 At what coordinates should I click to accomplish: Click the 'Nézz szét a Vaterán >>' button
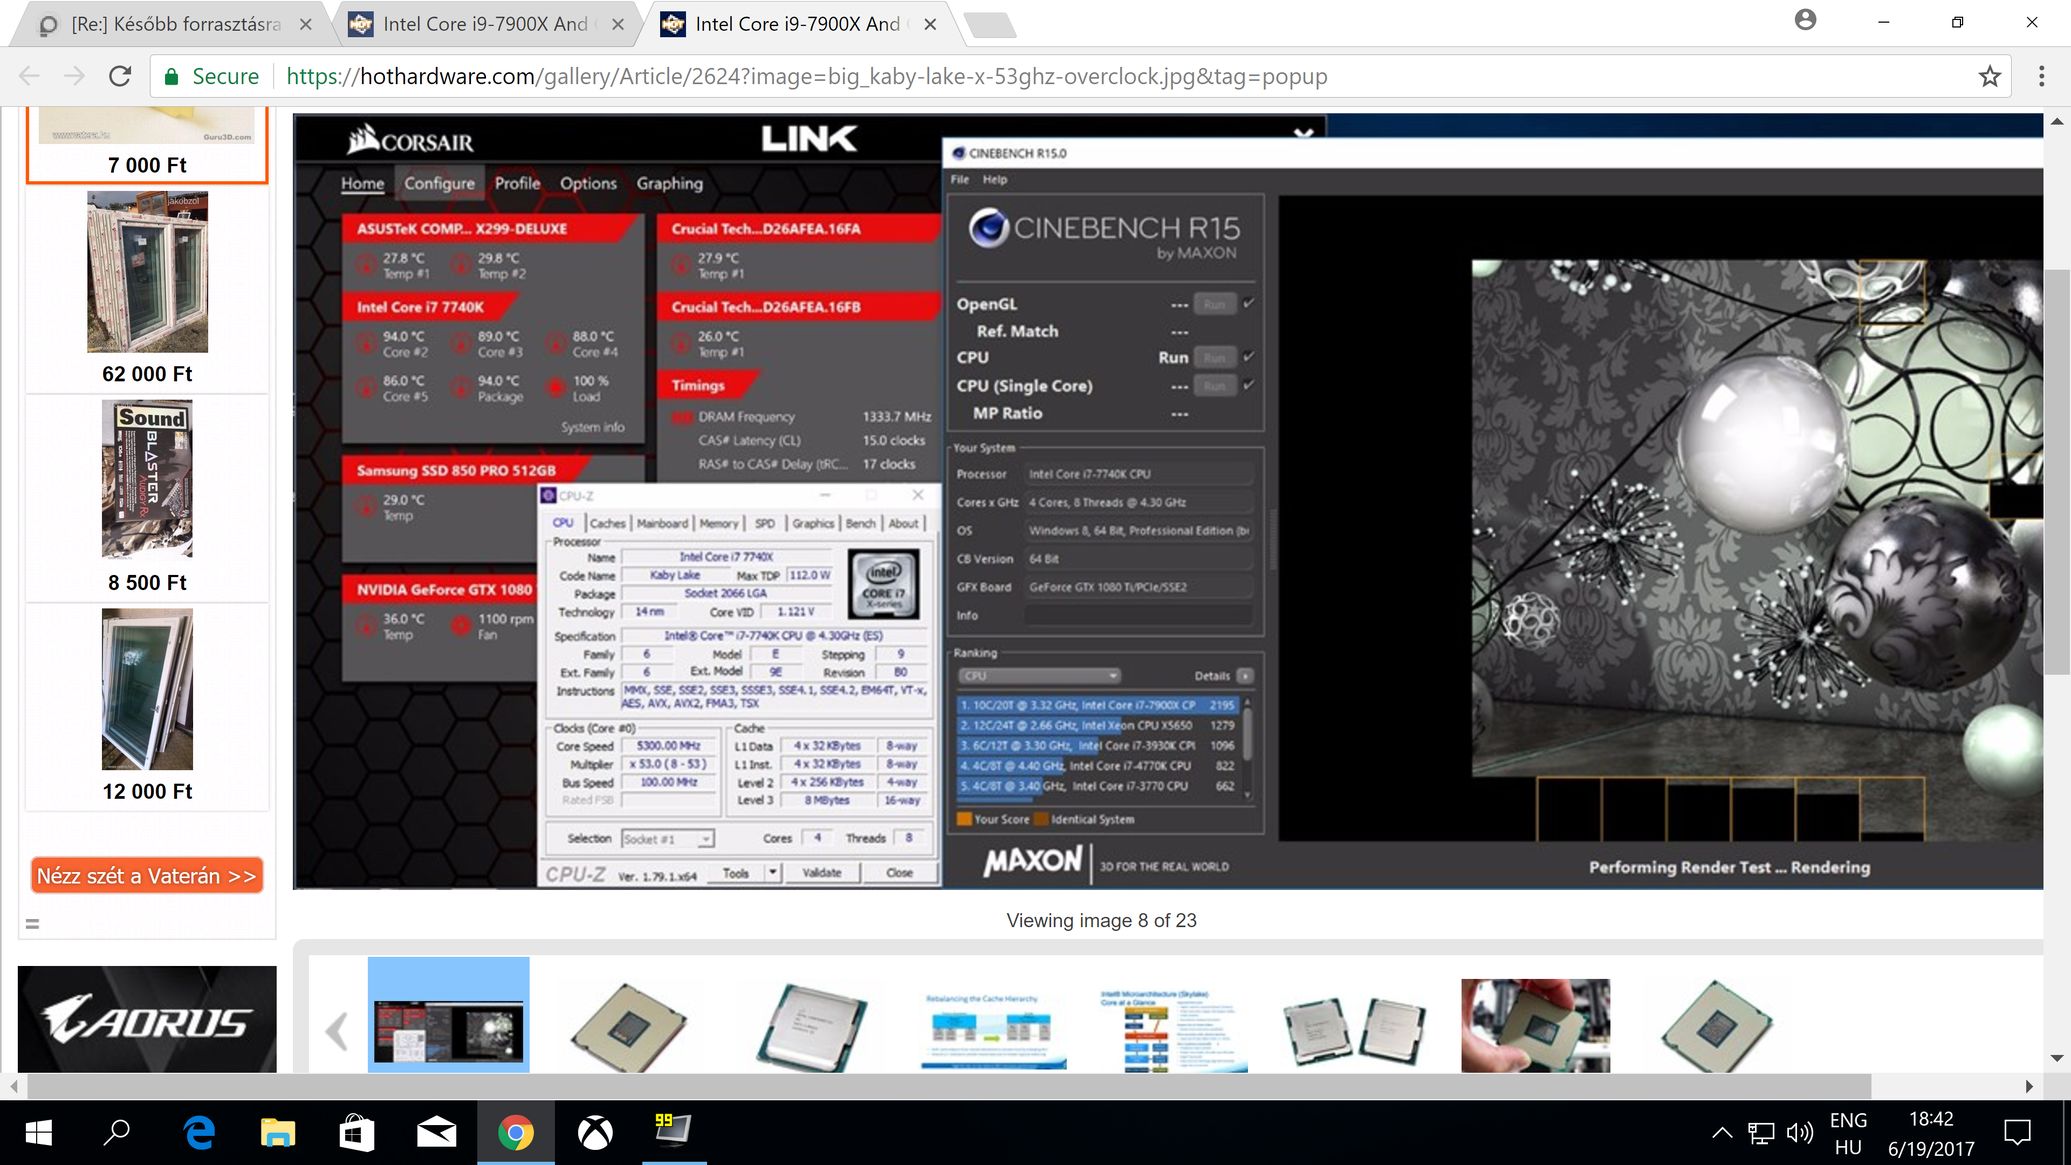(x=147, y=875)
